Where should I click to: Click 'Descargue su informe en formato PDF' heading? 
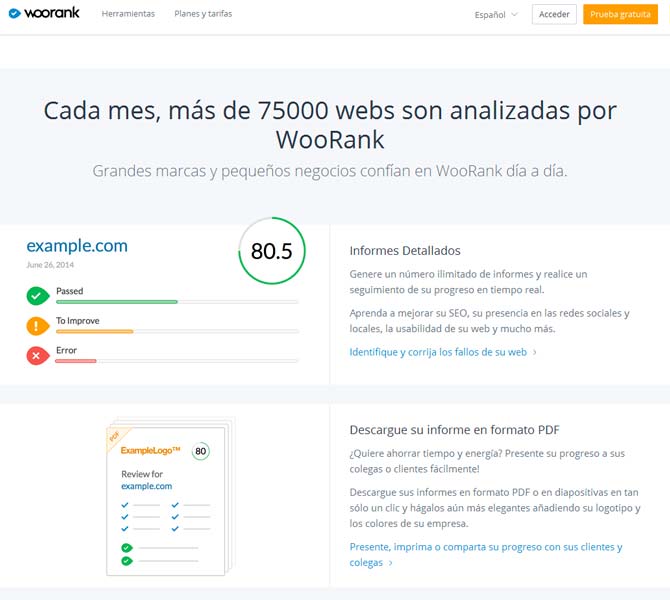[x=455, y=429]
